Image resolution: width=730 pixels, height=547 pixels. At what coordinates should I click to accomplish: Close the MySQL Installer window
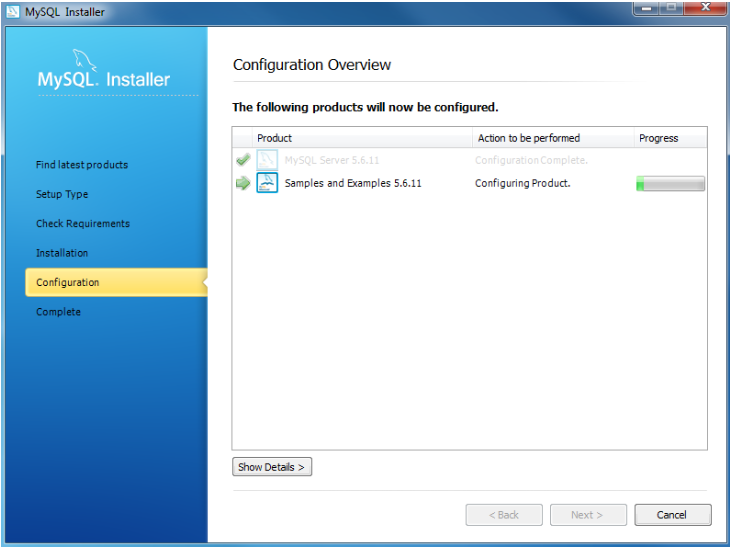pyautogui.click(x=705, y=8)
